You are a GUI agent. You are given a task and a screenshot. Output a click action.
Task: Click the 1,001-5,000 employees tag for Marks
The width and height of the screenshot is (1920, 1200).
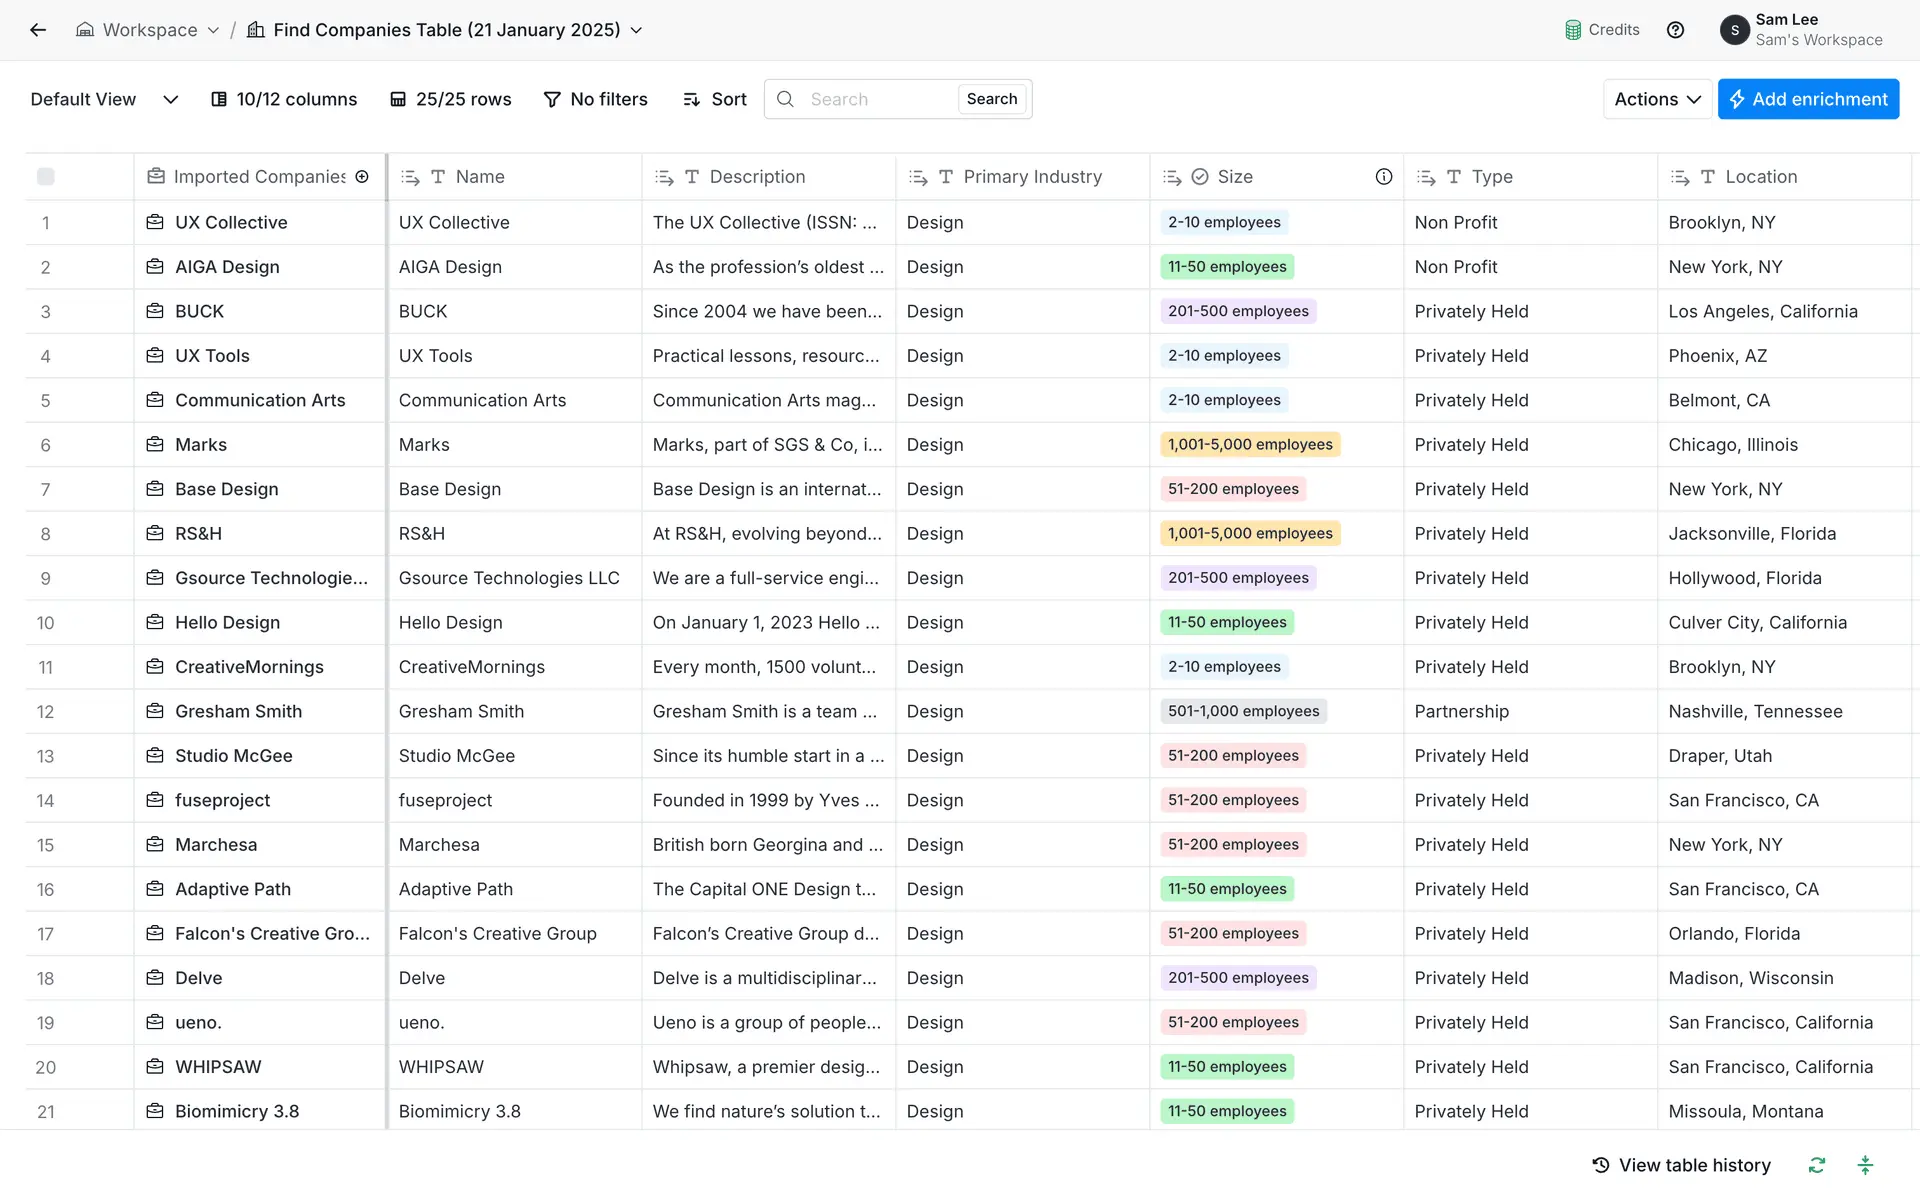[x=1249, y=445]
